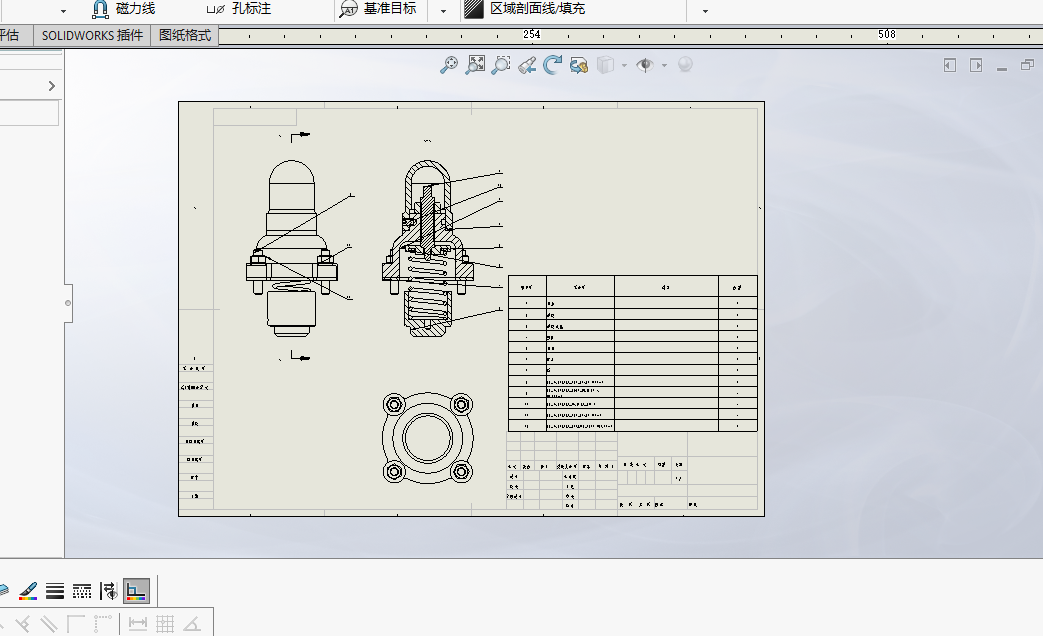
Task: Open the SOLIDWORKS 插件 tab
Action: (x=91, y=34)
